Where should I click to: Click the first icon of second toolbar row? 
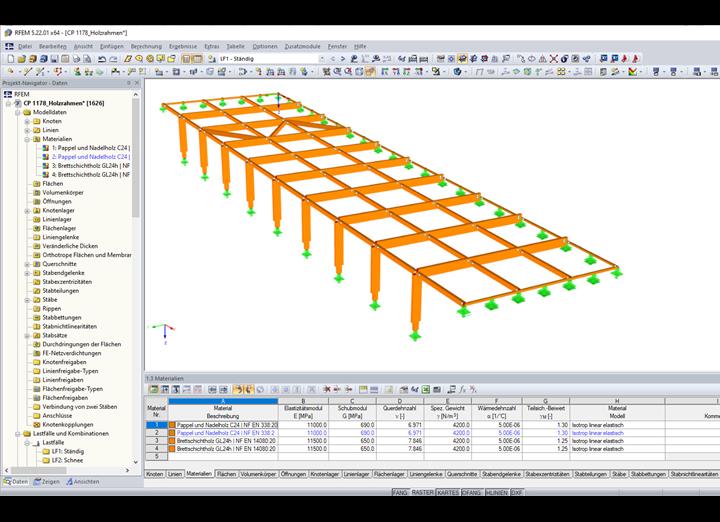[x=11, y=72]
